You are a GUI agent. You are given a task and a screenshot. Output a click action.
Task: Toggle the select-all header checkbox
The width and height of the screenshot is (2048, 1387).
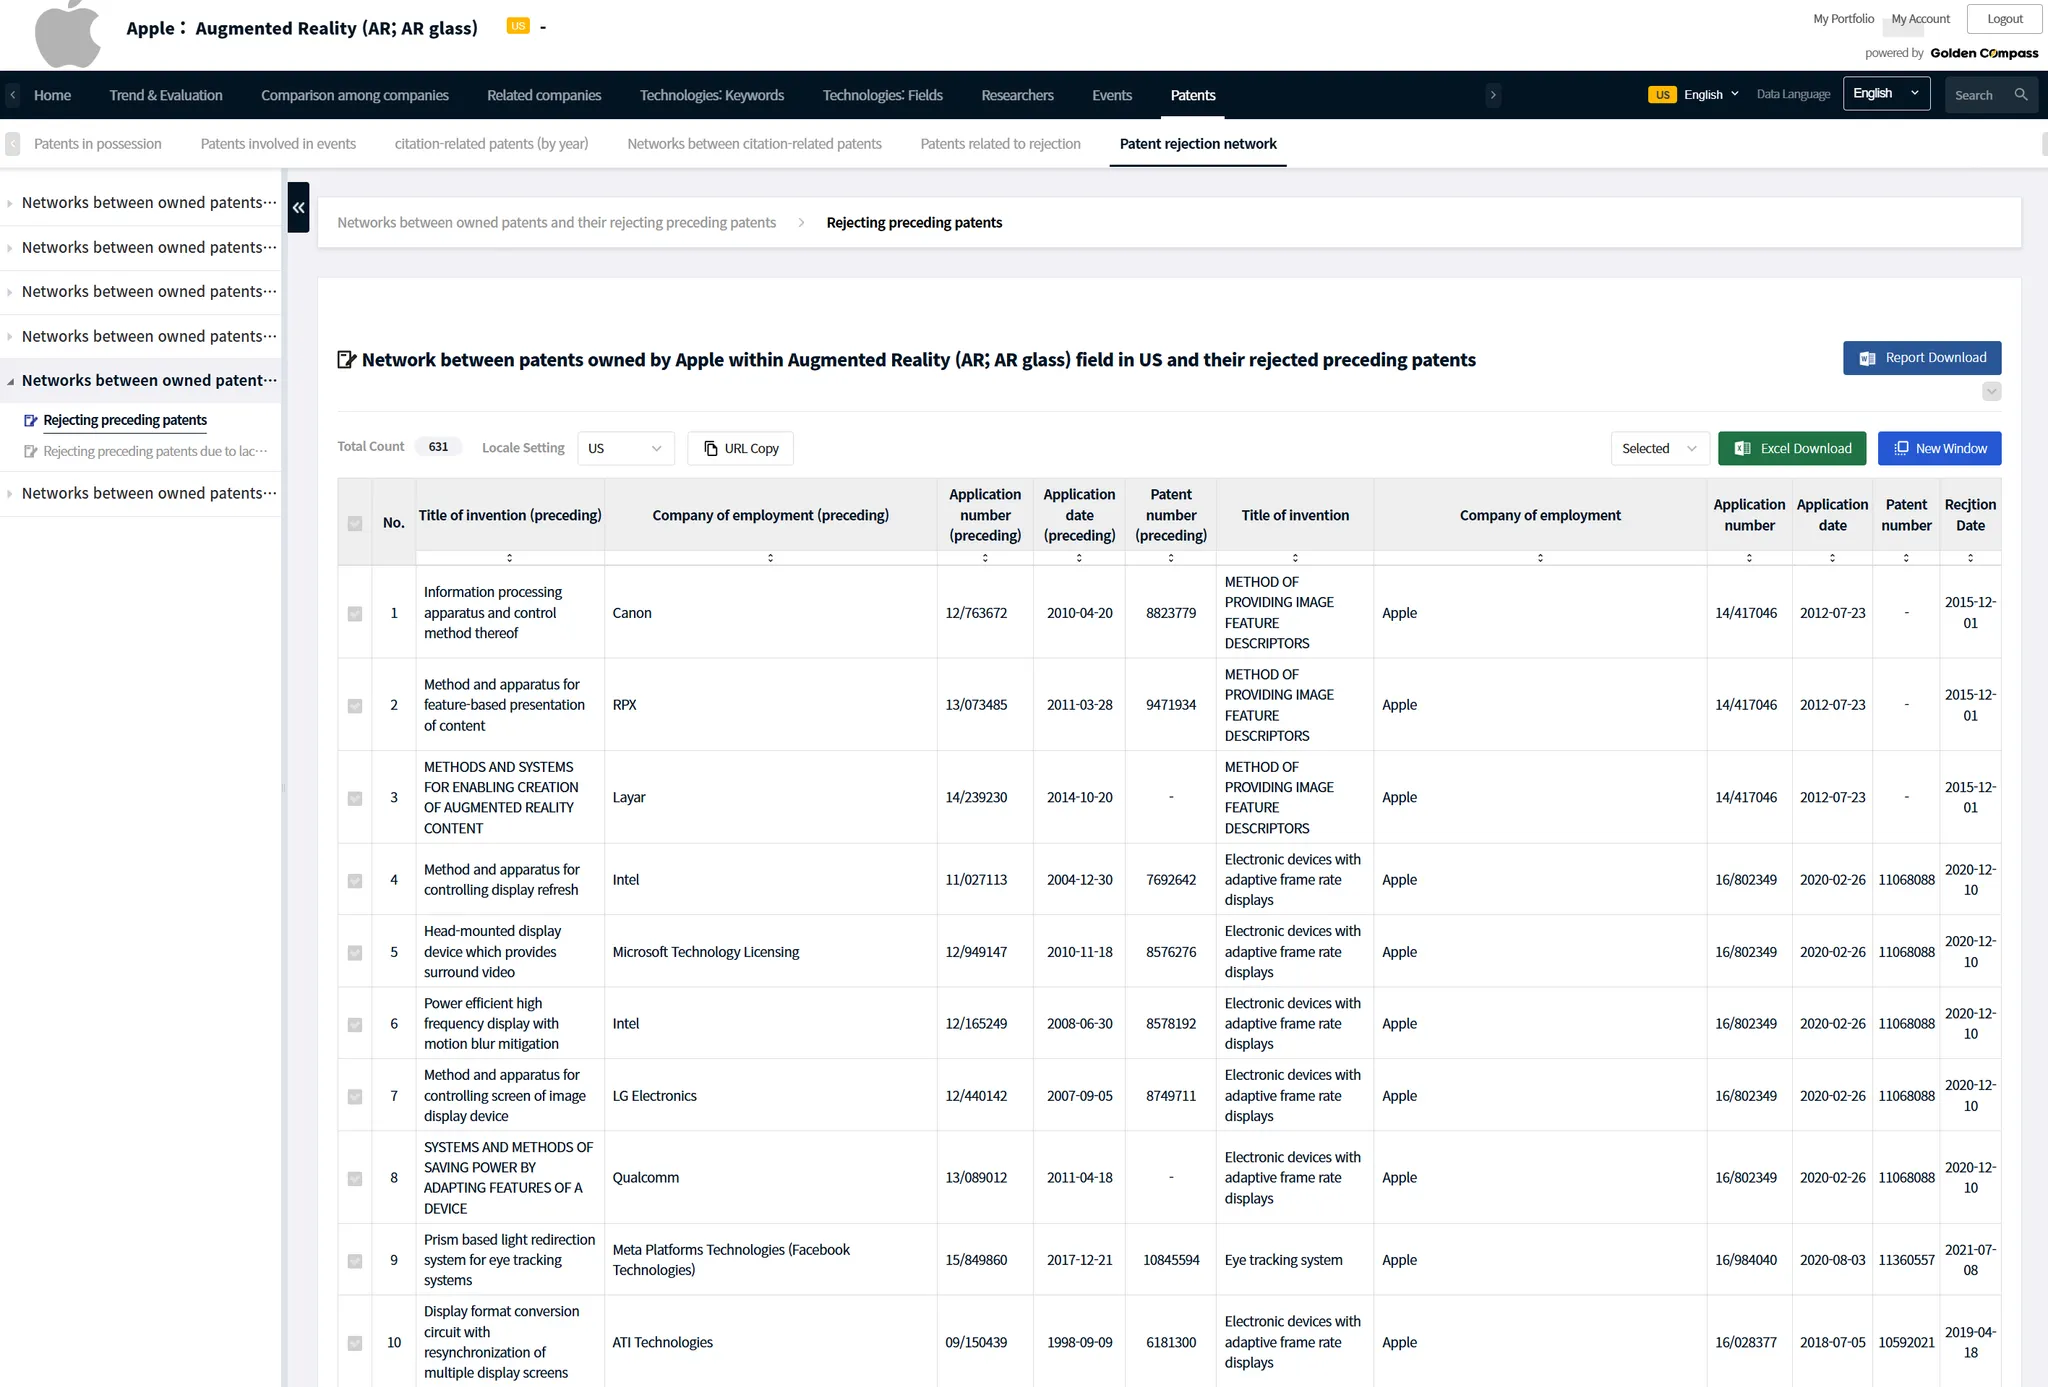355,523
